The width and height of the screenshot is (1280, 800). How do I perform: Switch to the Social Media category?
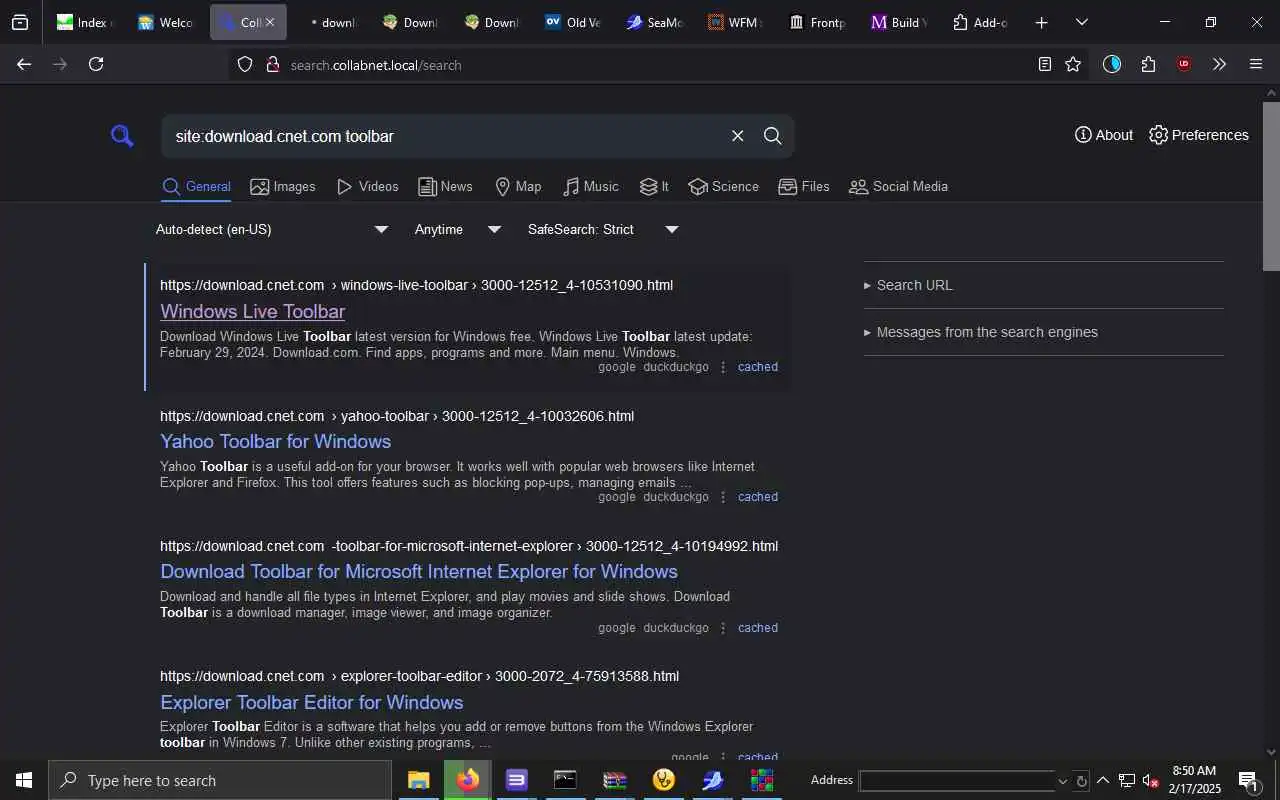pyautogui.click(x=898, y=186)
